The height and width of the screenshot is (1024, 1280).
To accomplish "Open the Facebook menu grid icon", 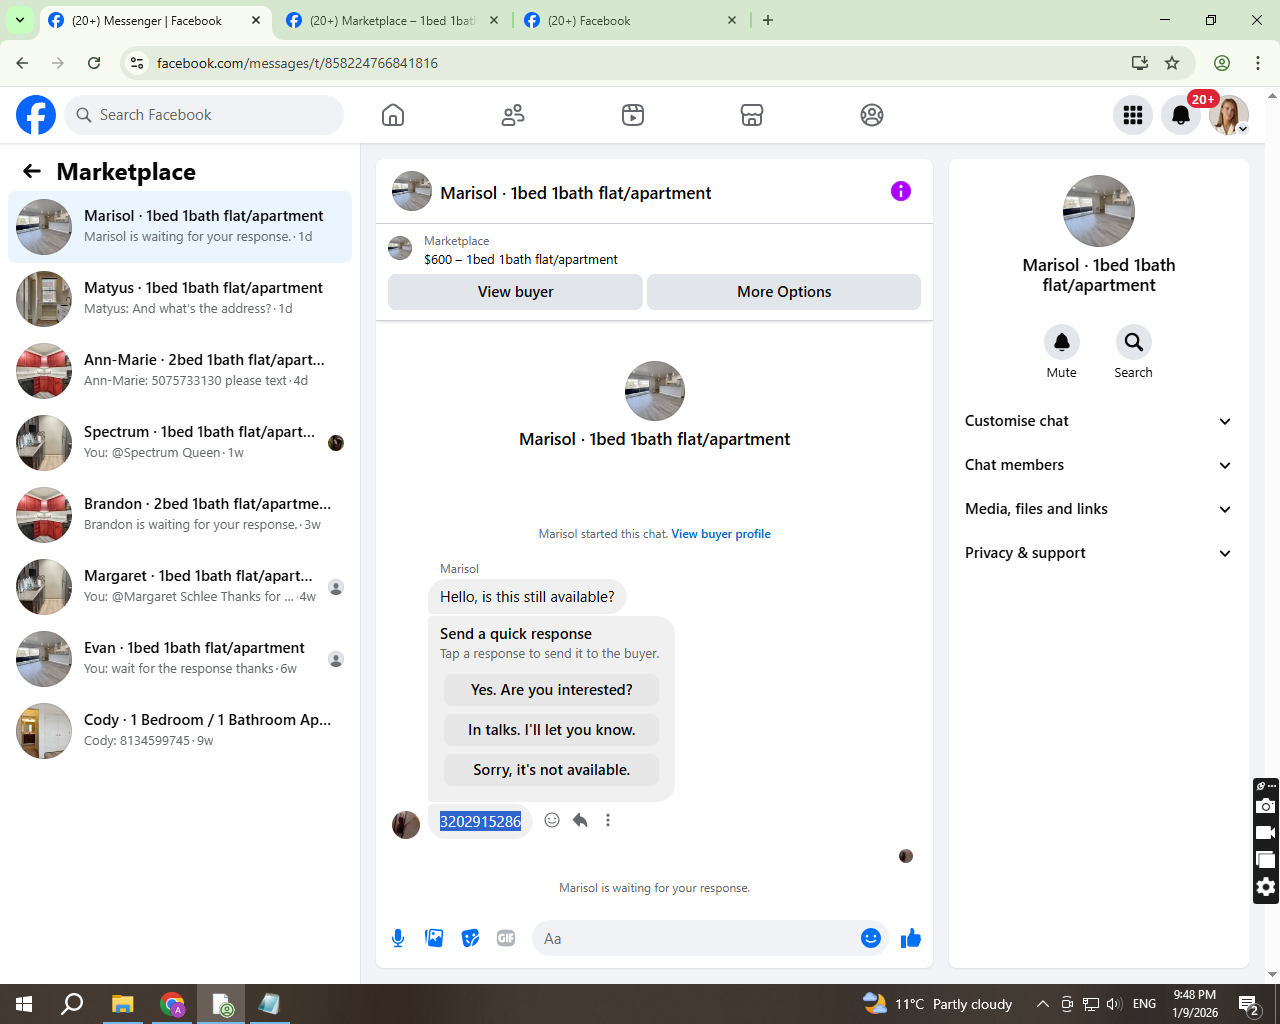I will (1133, 115).
